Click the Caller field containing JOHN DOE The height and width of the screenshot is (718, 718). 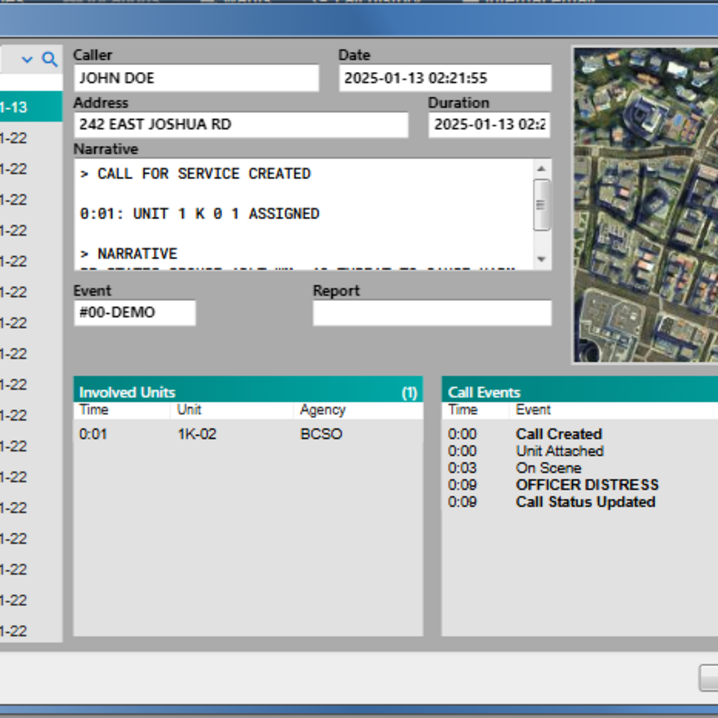(196, 78)
